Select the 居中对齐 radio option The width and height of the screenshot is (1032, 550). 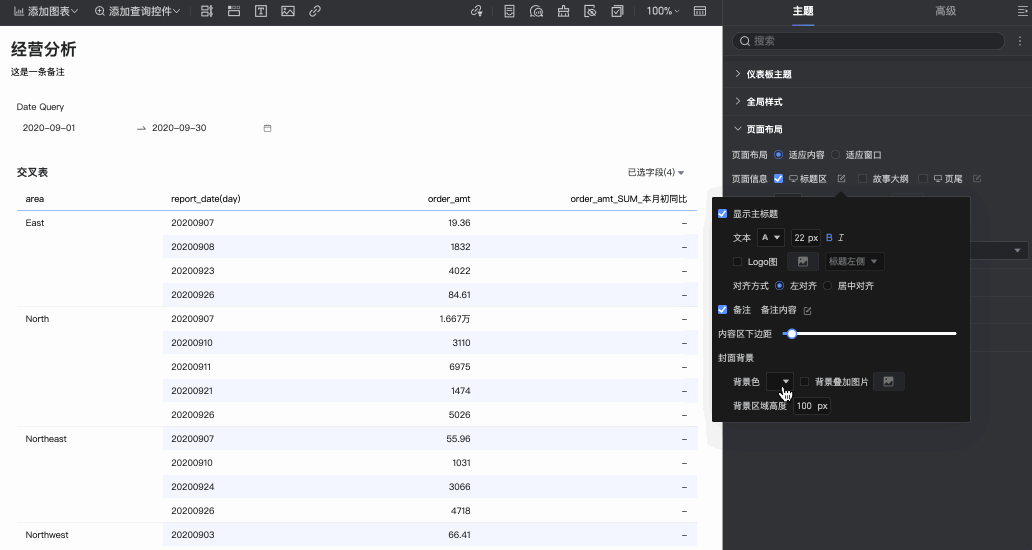coord(827,286)
